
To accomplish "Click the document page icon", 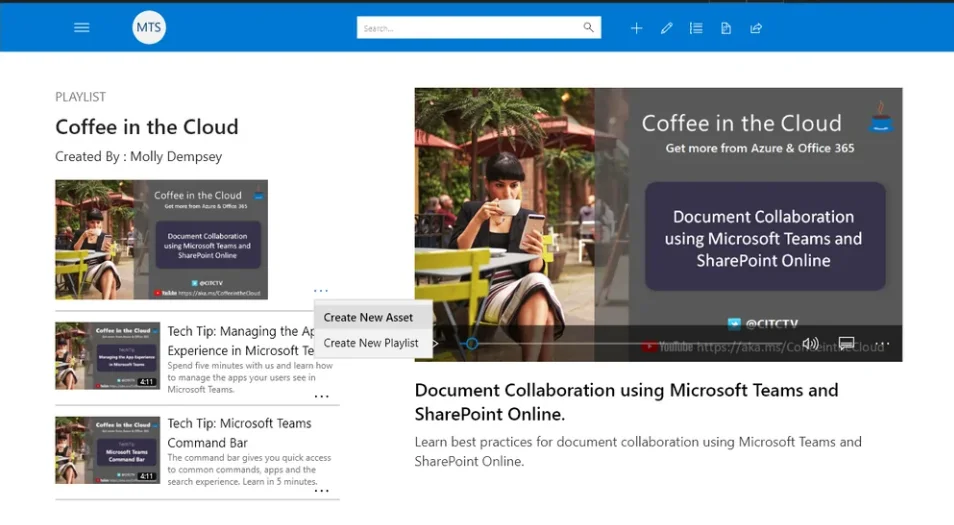I will tap(726, 28).
